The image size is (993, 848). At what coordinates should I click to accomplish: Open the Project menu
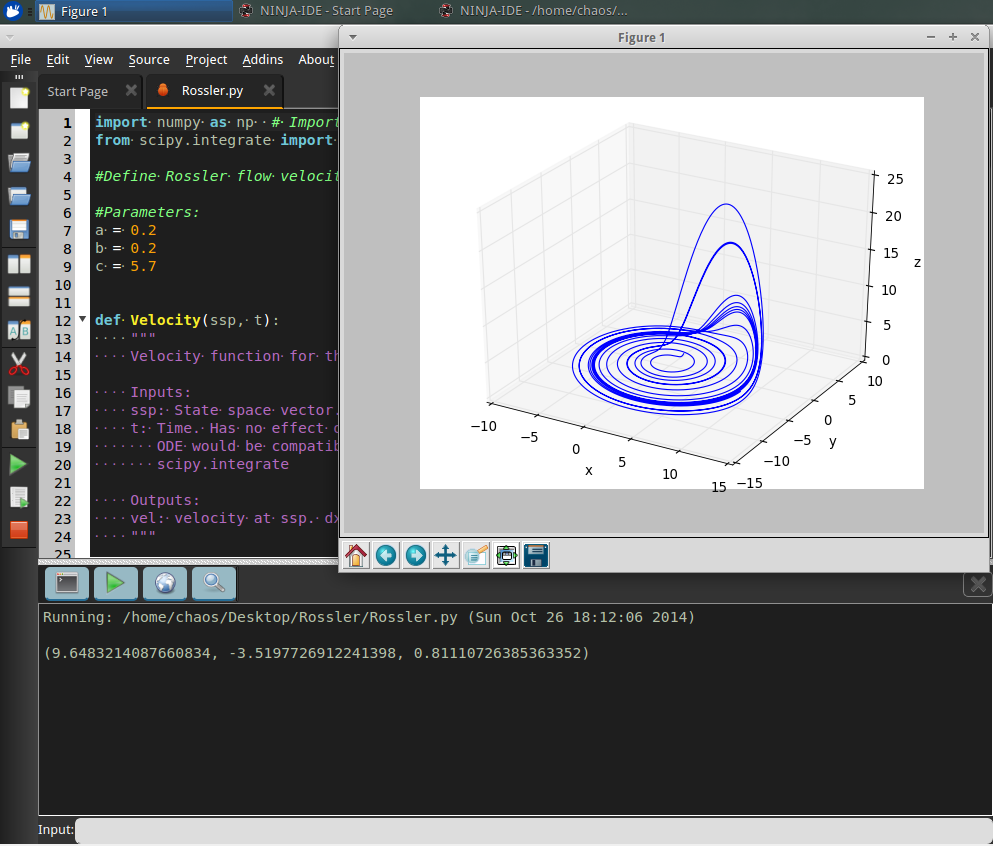click(x=206, y=60)
